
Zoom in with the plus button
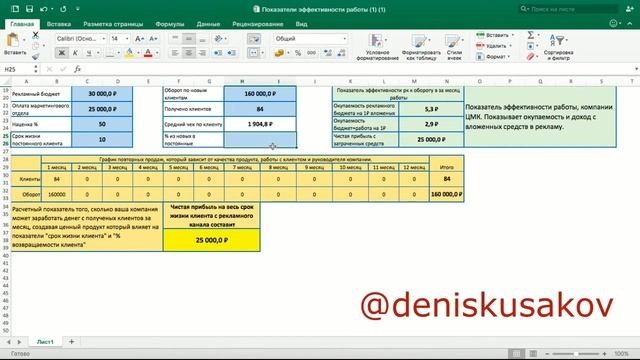tap(604, 353)
